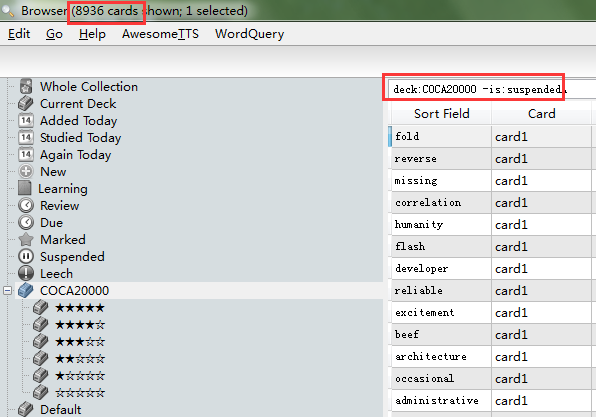Select the 'correlation' card row
Viewport: 596px width, 417px height.
pyautogui.click(x=491, y=203)
